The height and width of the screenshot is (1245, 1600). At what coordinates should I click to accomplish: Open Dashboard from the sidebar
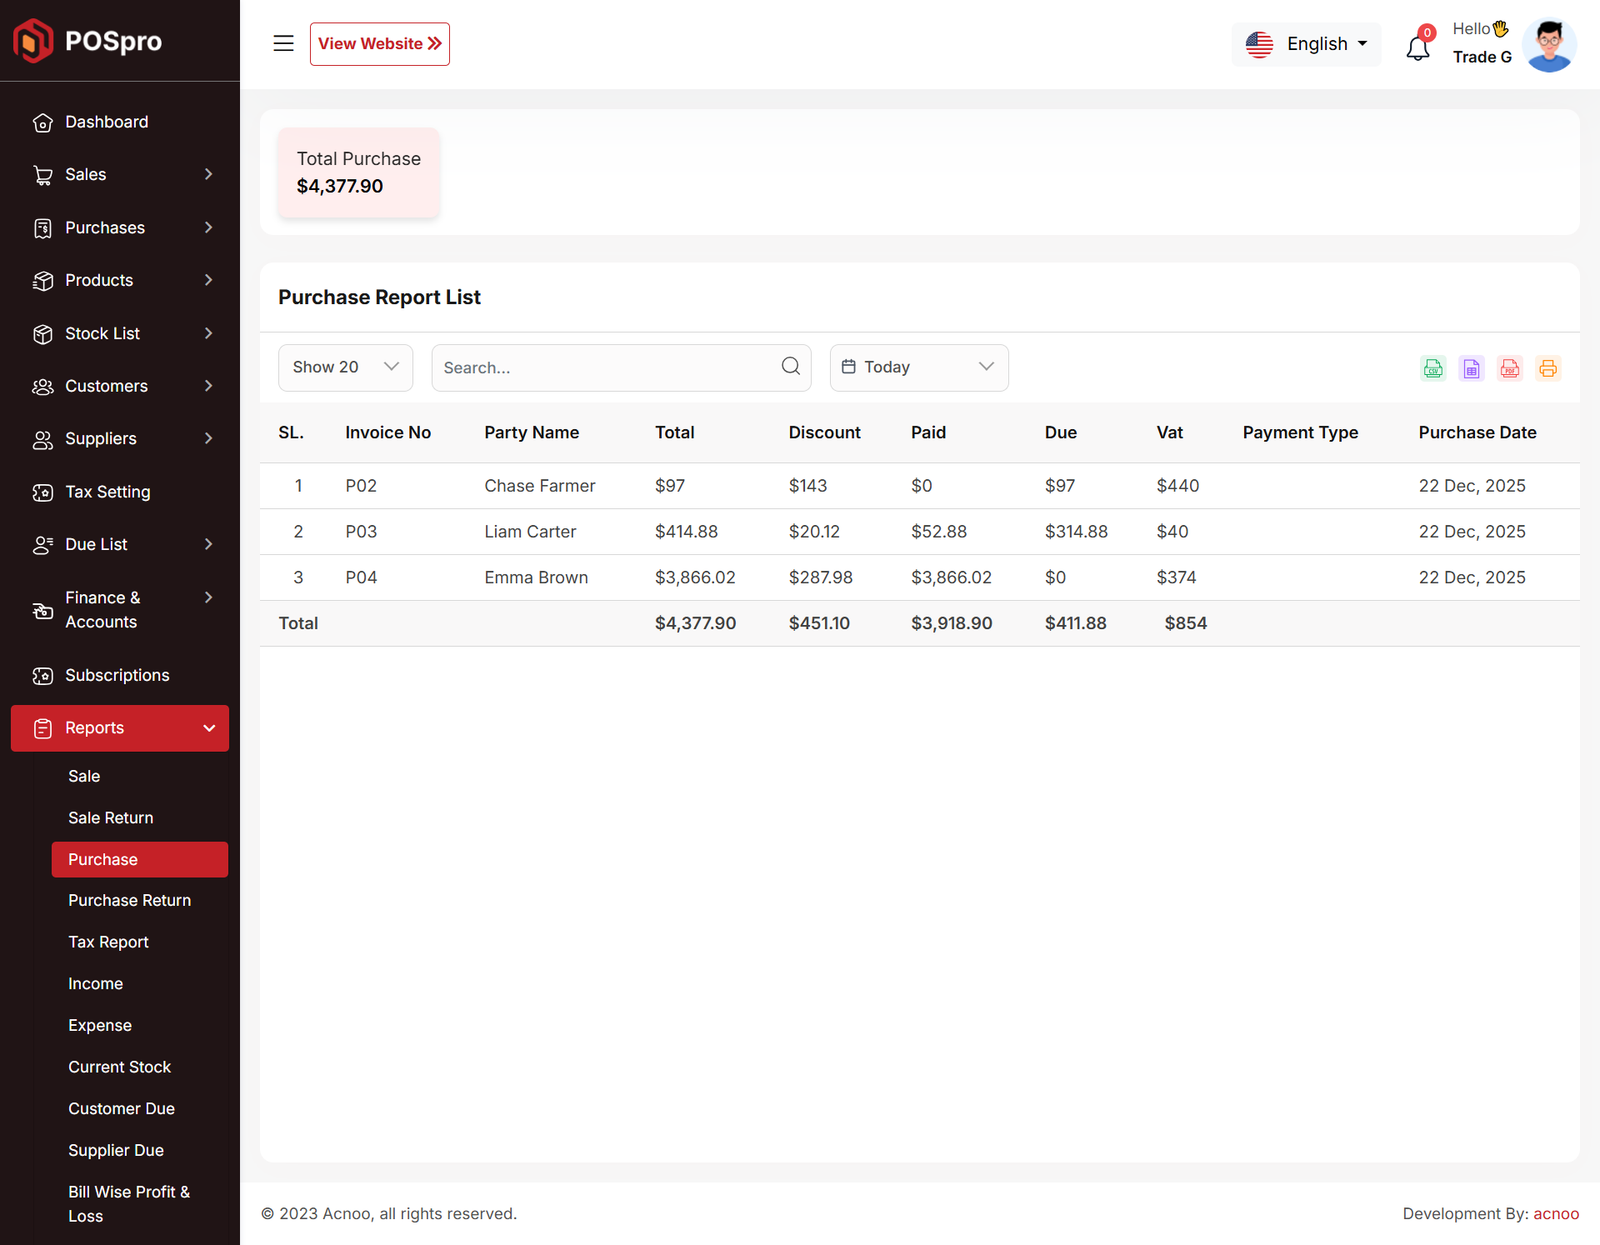[106, 122]
